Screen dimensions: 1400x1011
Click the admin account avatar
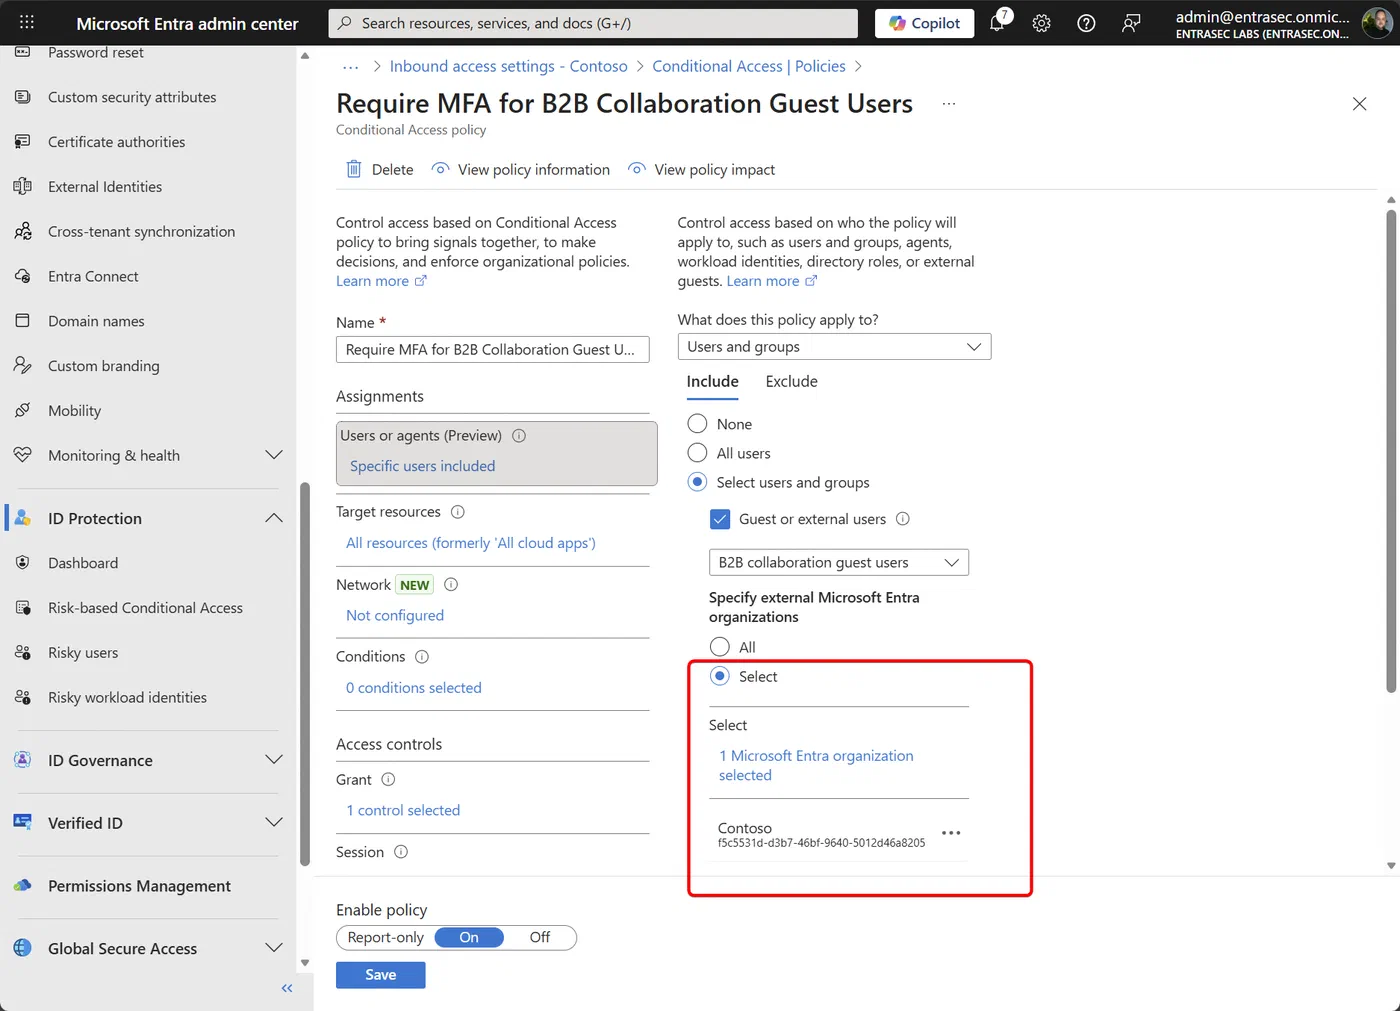click(x=1377, y=23)
